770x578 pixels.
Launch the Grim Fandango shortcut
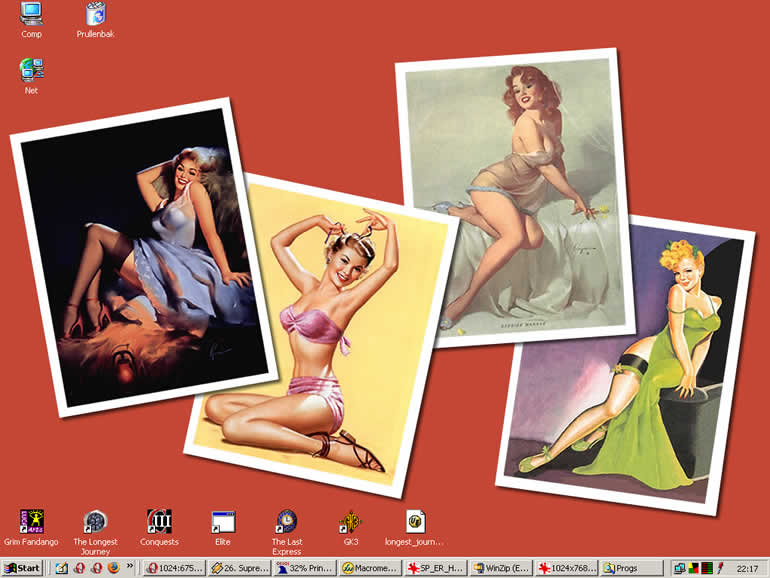tap(31, 521)
